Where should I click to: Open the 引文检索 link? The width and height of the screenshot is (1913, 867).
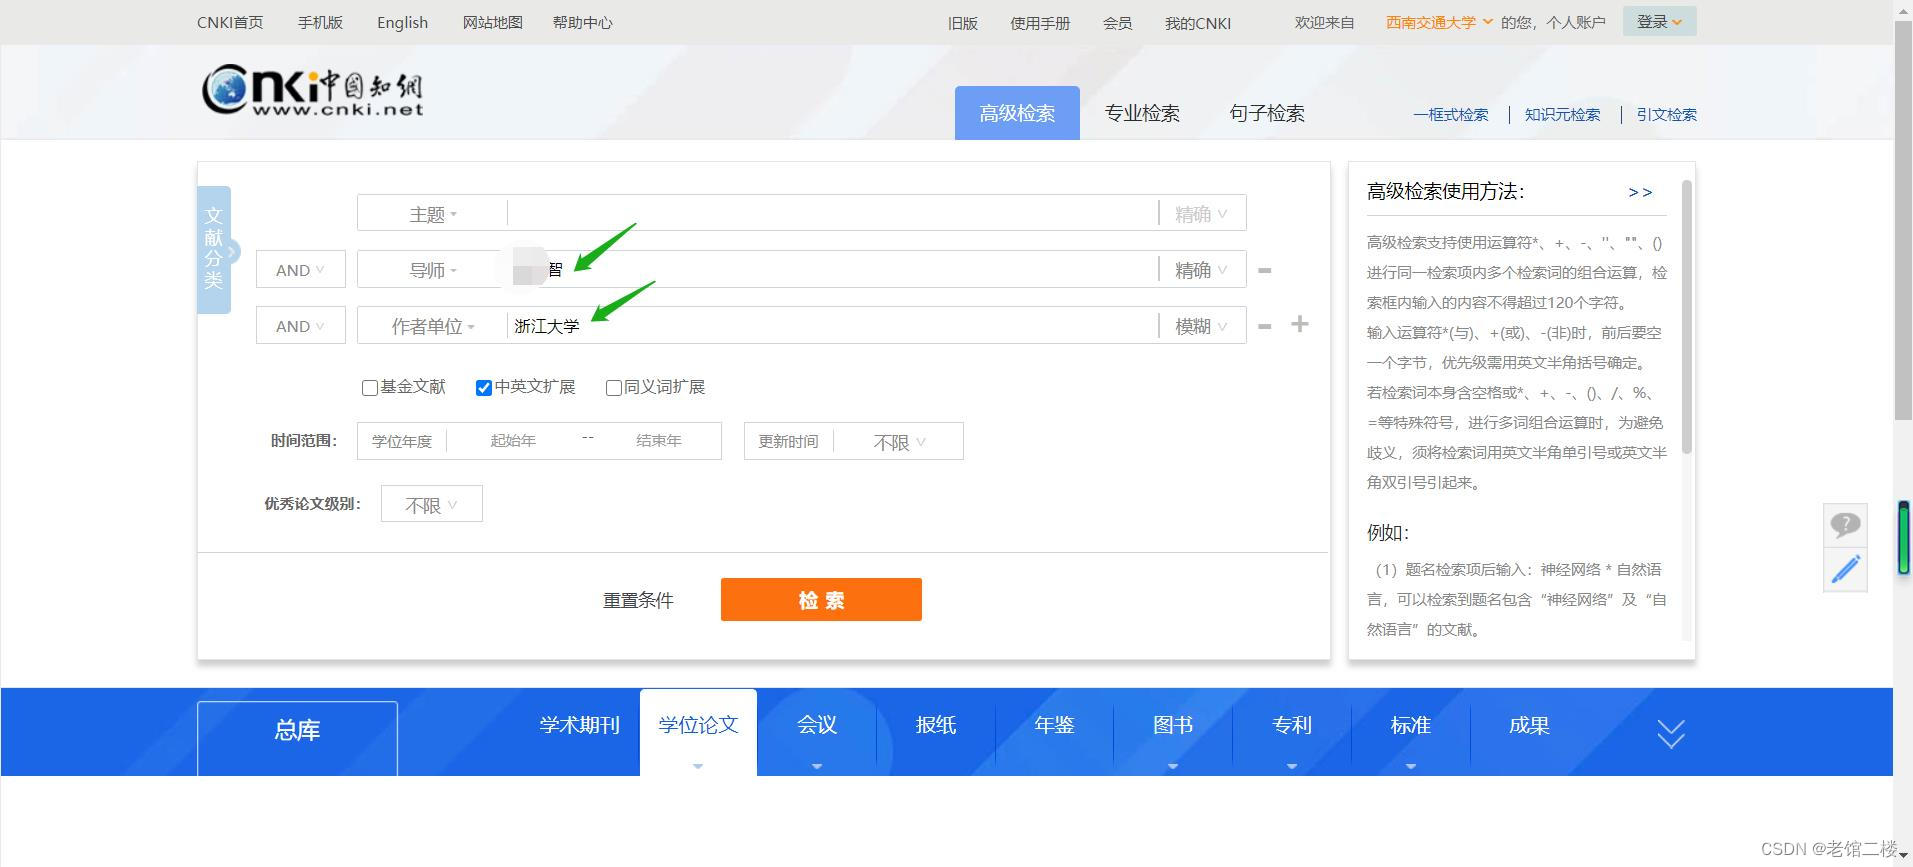pos(1666,115)
